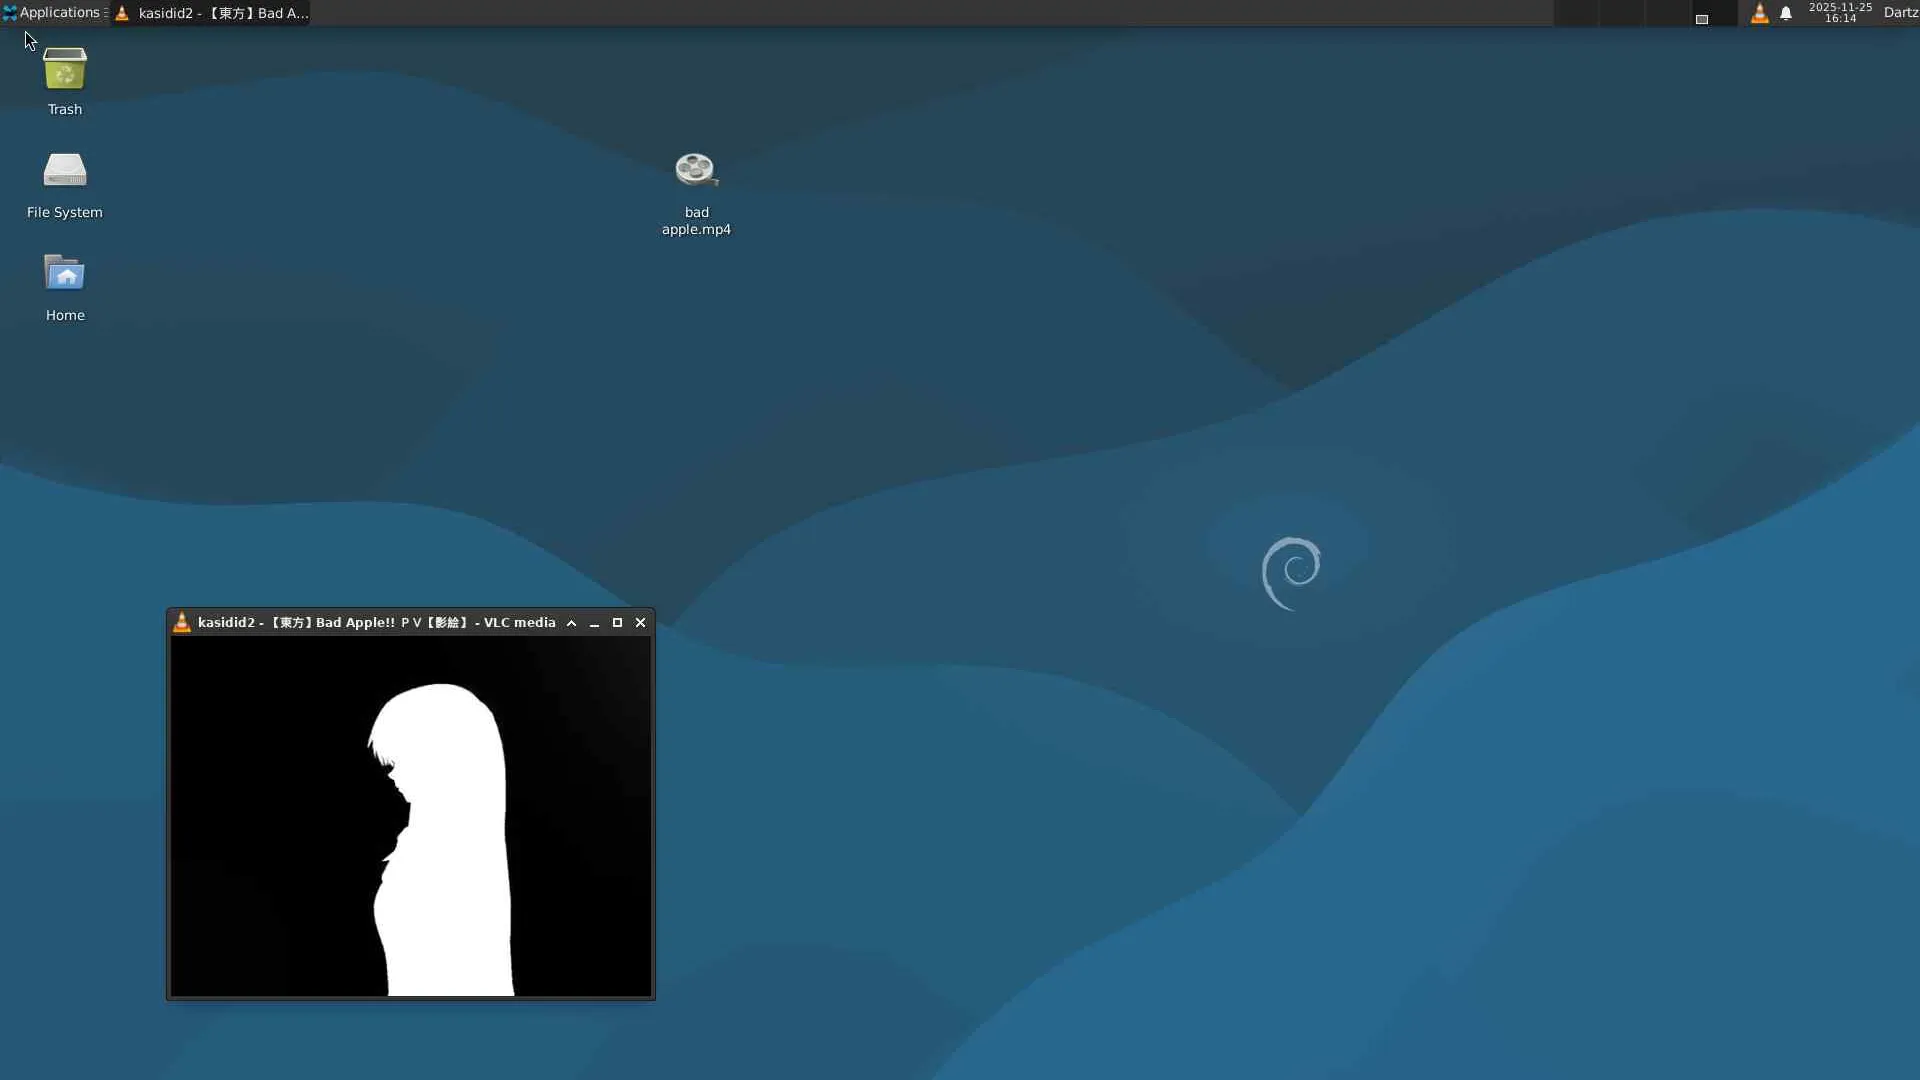1920x1080 pixels.
Task: Close the VLC media player window
Action: point(641,623)
